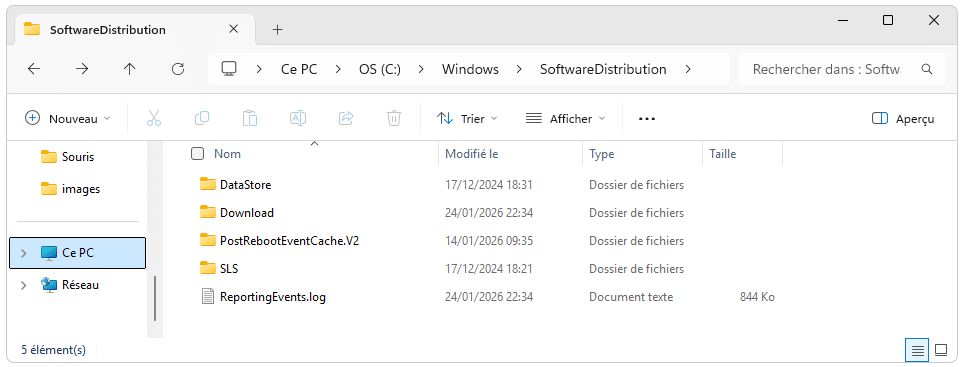Image resolution: width=964 pixels, height=367 pixels.
Task: Toggle the Aperçu preview pane
Action: (x=903, y=119)
